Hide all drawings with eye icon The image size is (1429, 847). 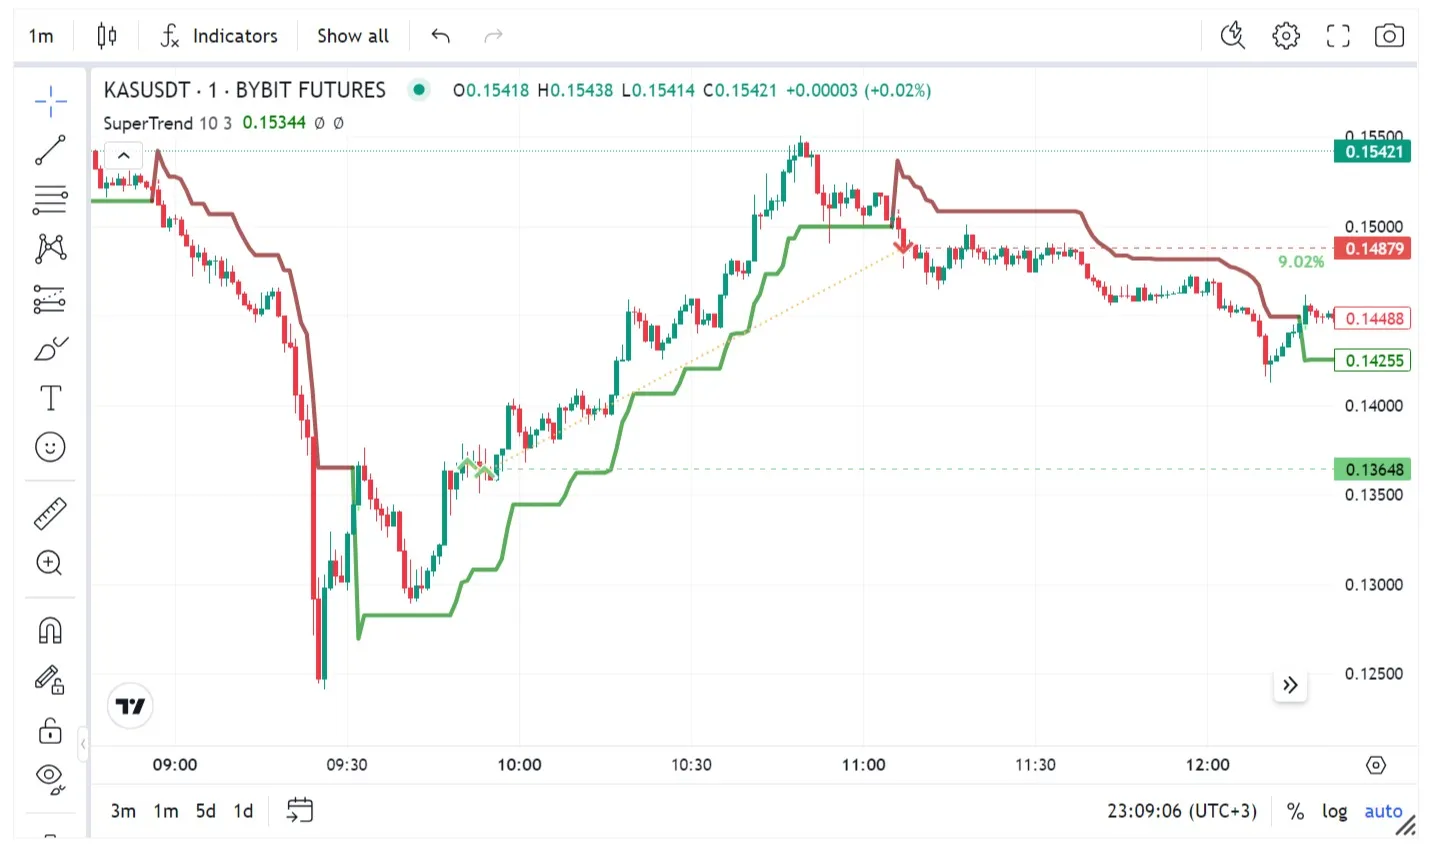50,777
